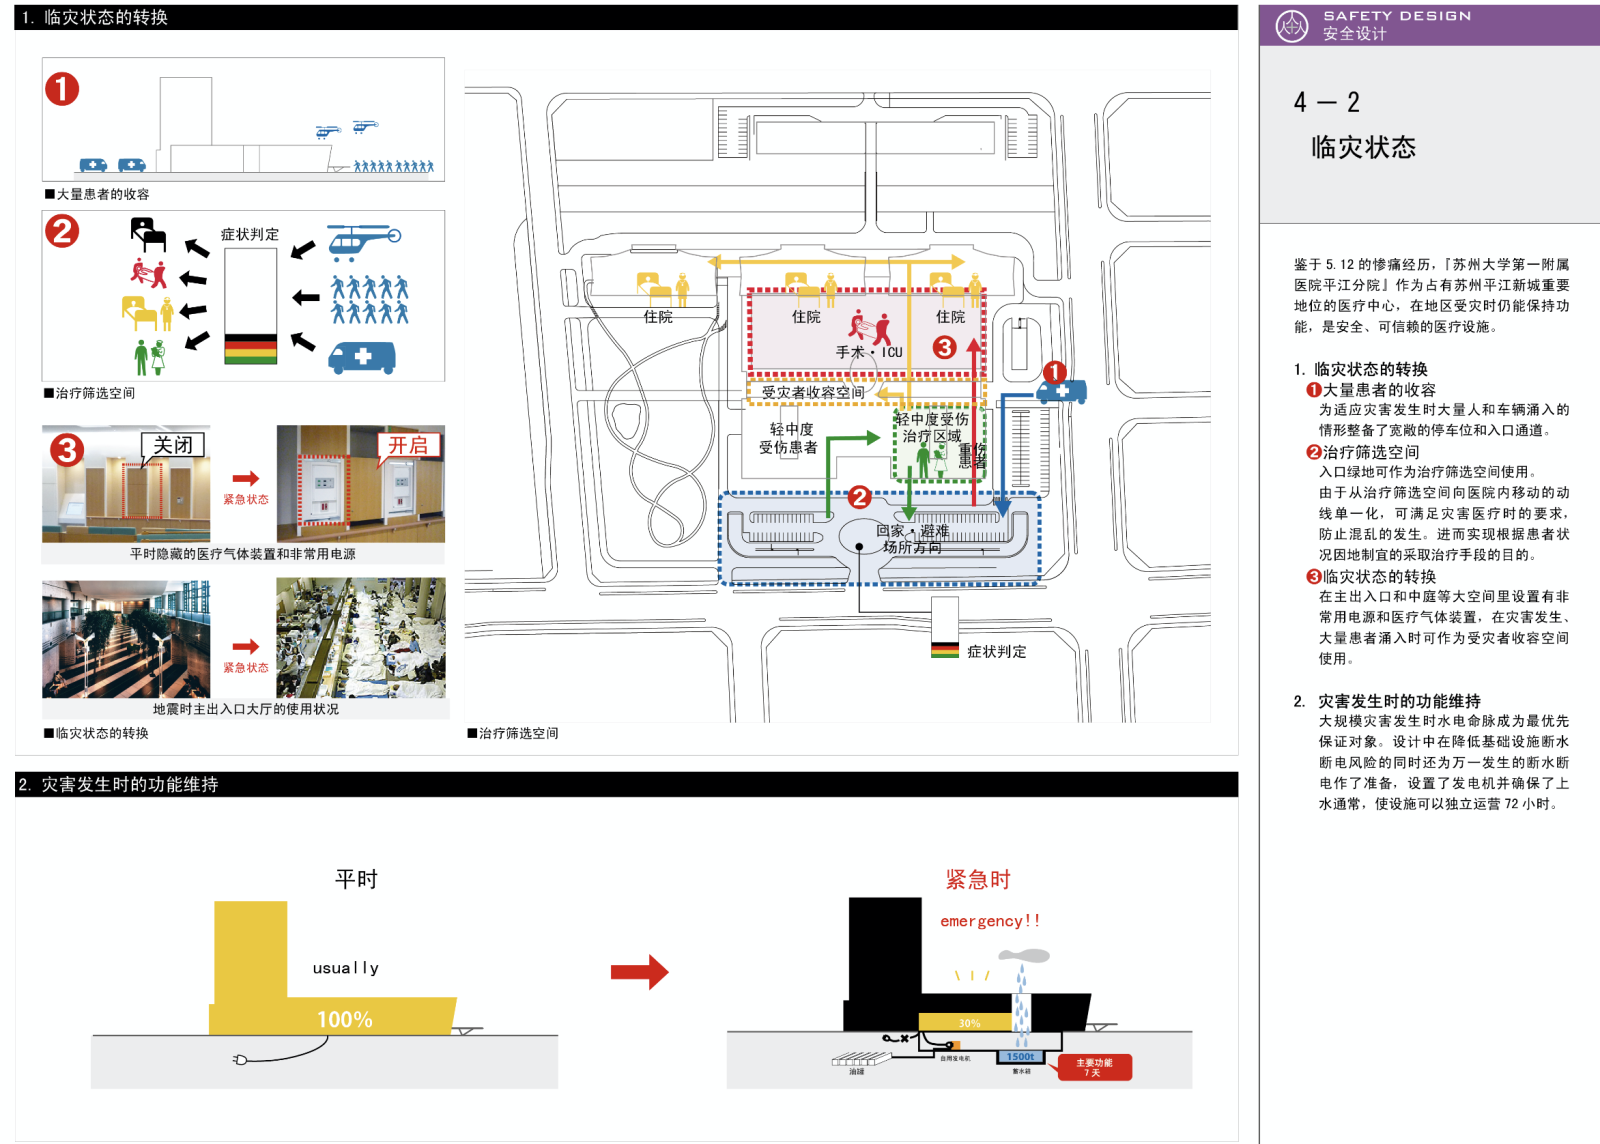
Task: Click the red arrow between cabinet photos
Action: point(246,478)
